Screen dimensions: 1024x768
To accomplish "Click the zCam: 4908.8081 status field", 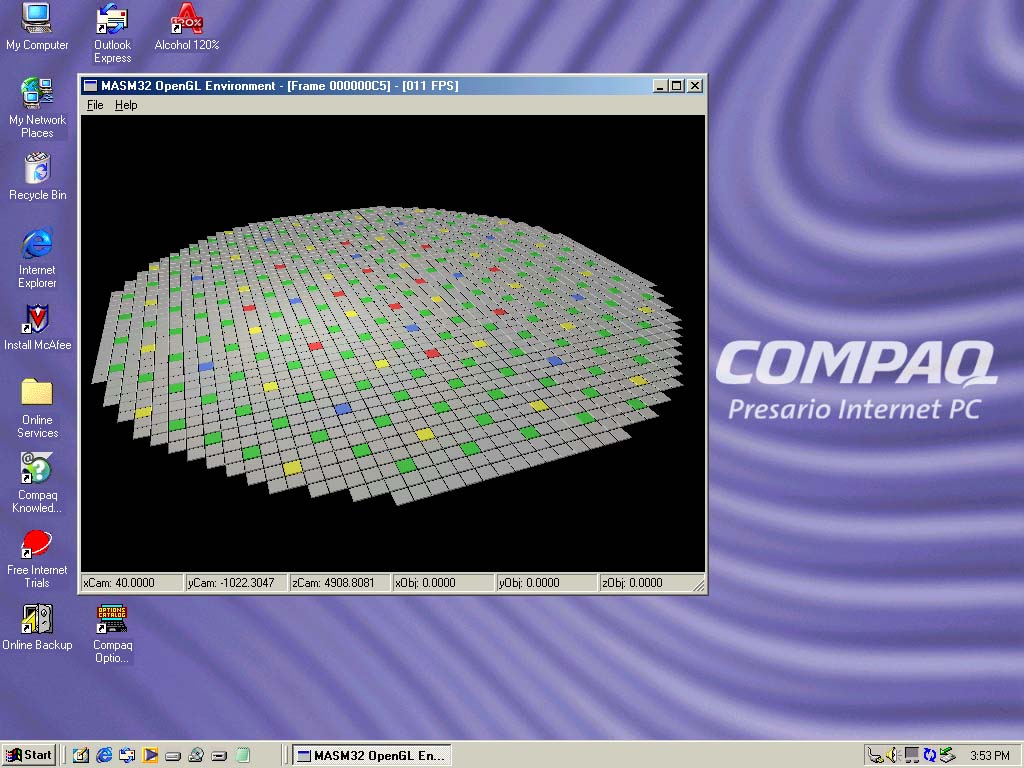I will 340,583.
